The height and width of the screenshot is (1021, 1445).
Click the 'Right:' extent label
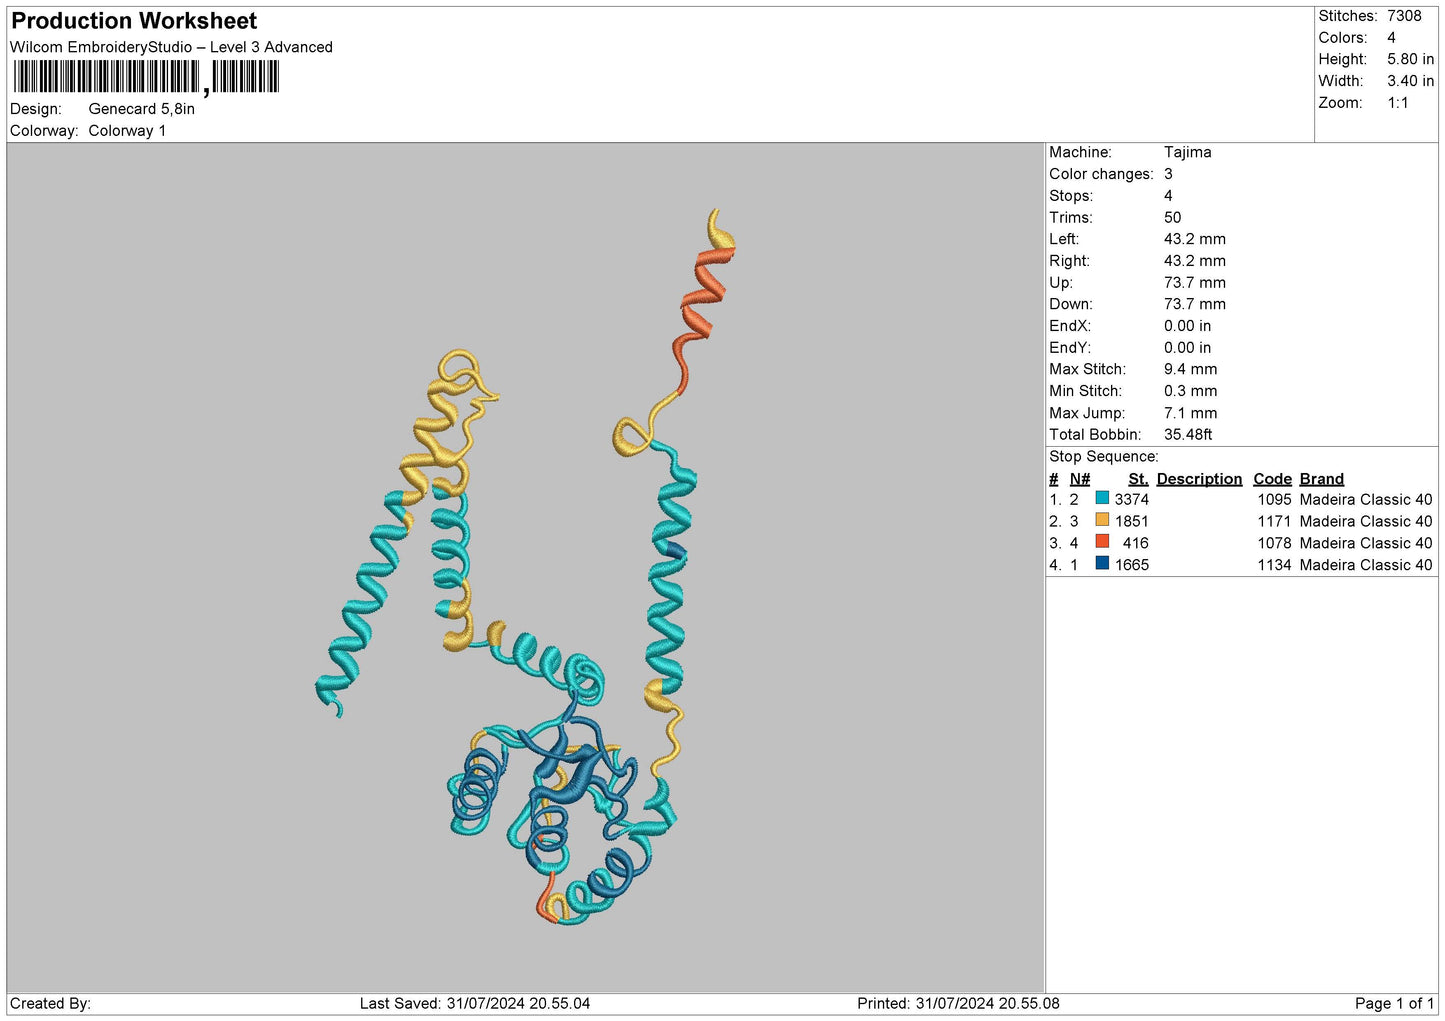point(1069,261)
